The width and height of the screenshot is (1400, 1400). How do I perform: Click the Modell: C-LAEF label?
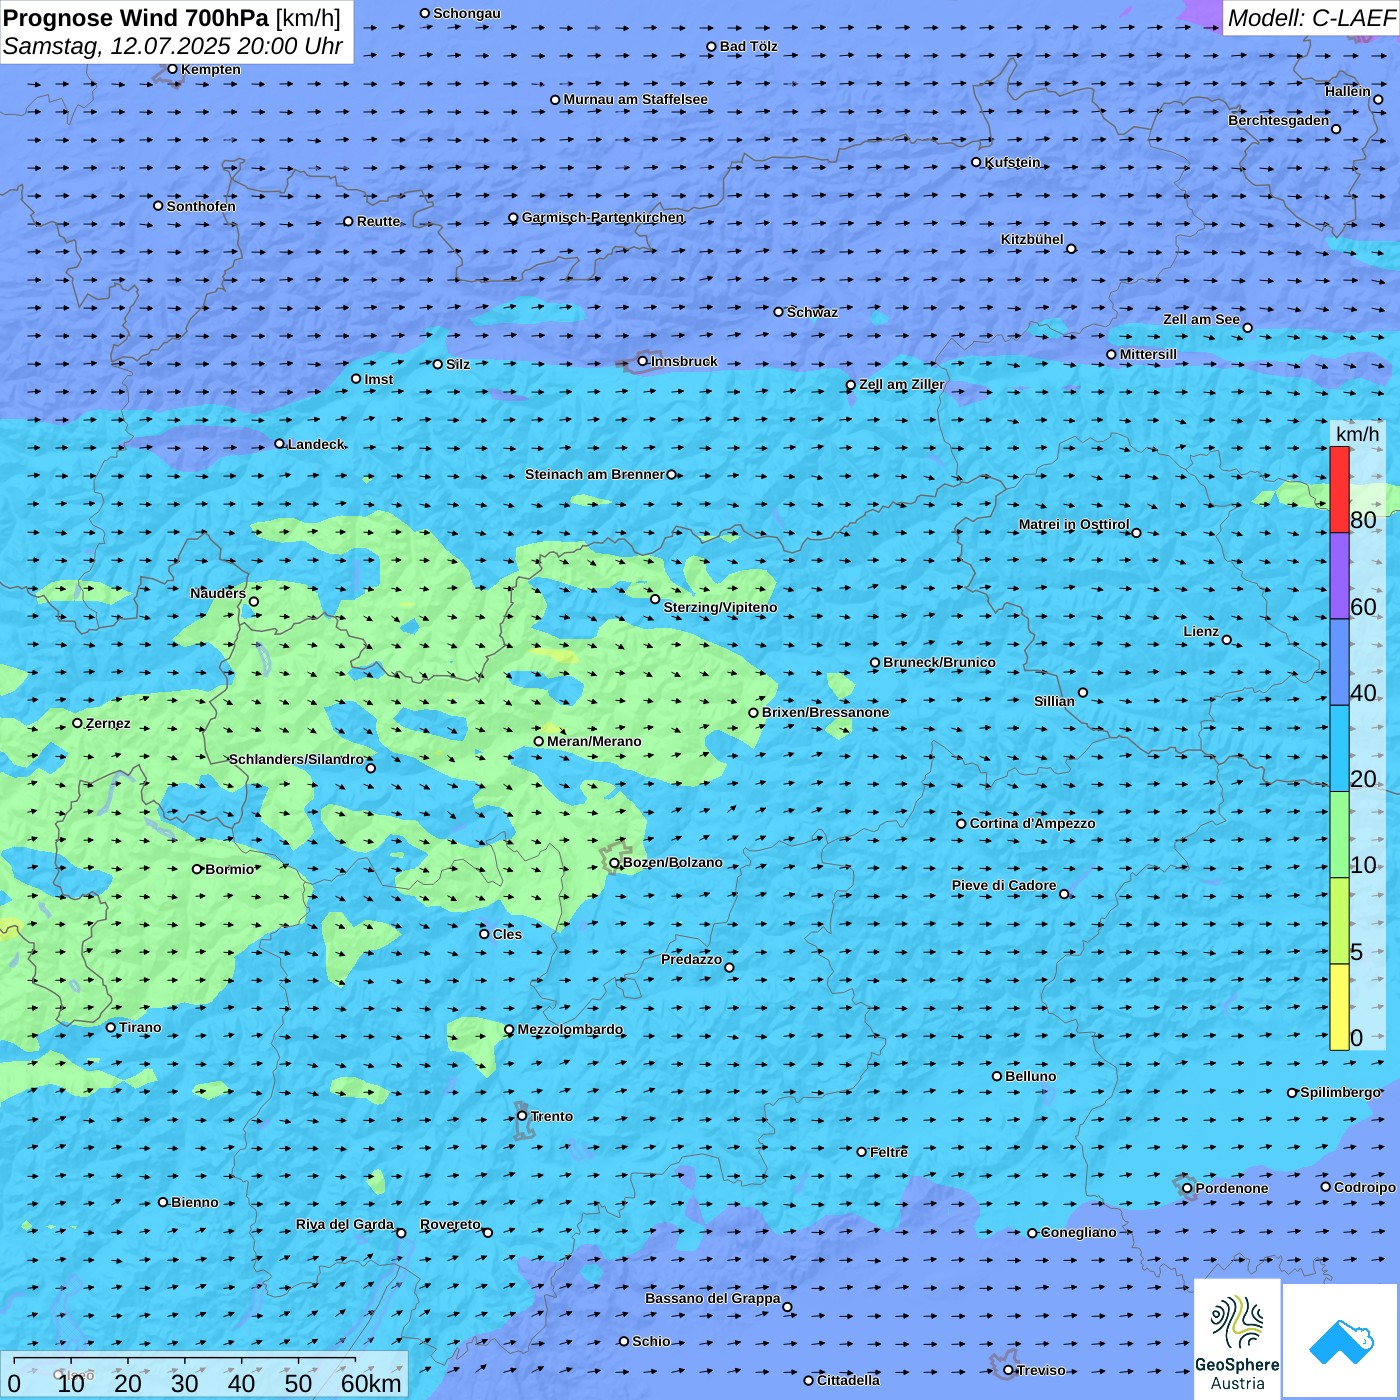pyautogui.click(x=1310, y=18)
